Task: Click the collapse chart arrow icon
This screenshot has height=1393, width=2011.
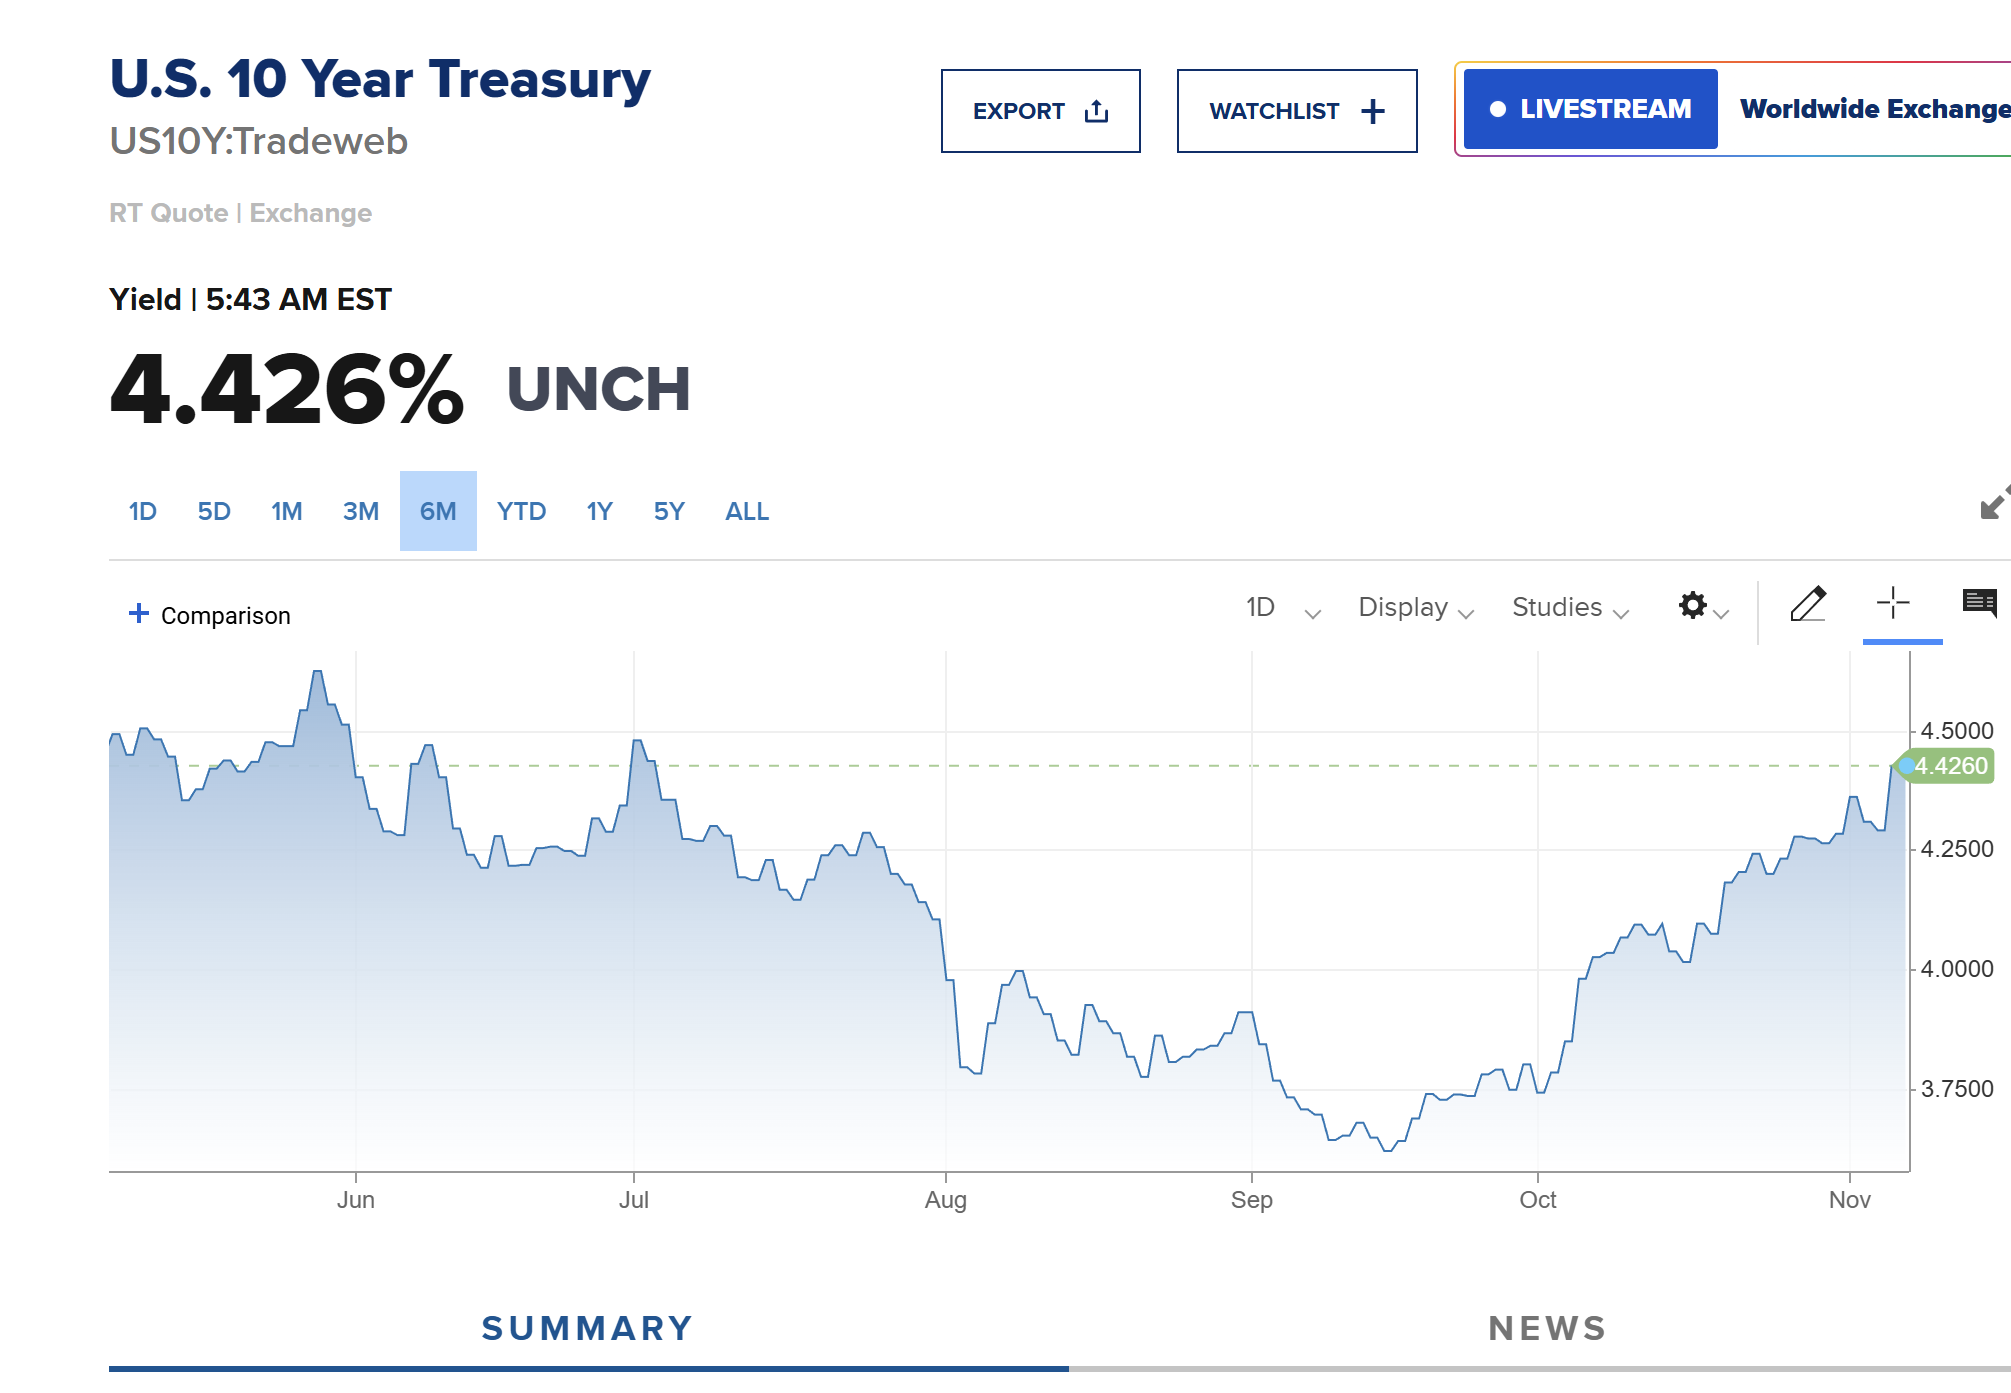Action: [x=1994, y=504]
